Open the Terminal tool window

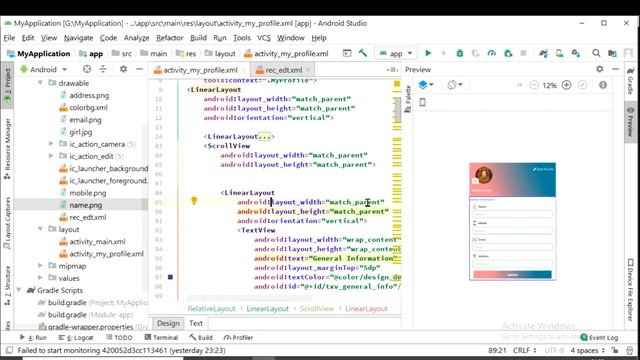161,338
